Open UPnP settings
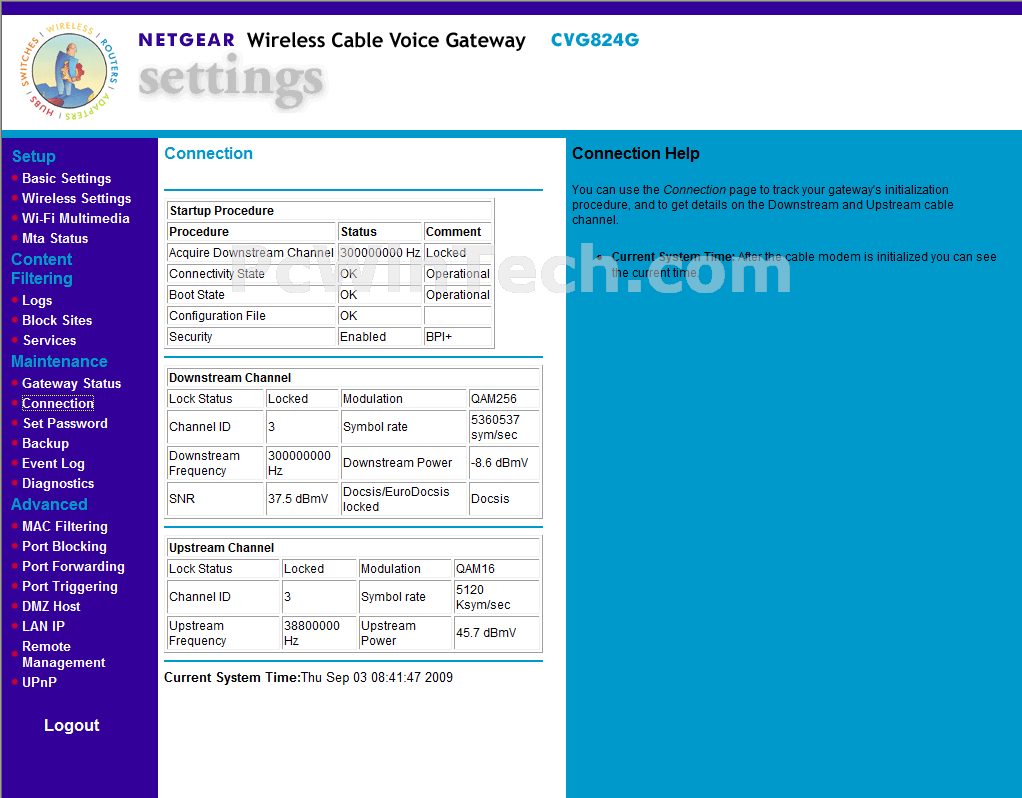This screenshot has height=798, width=1022. (40, 683)
